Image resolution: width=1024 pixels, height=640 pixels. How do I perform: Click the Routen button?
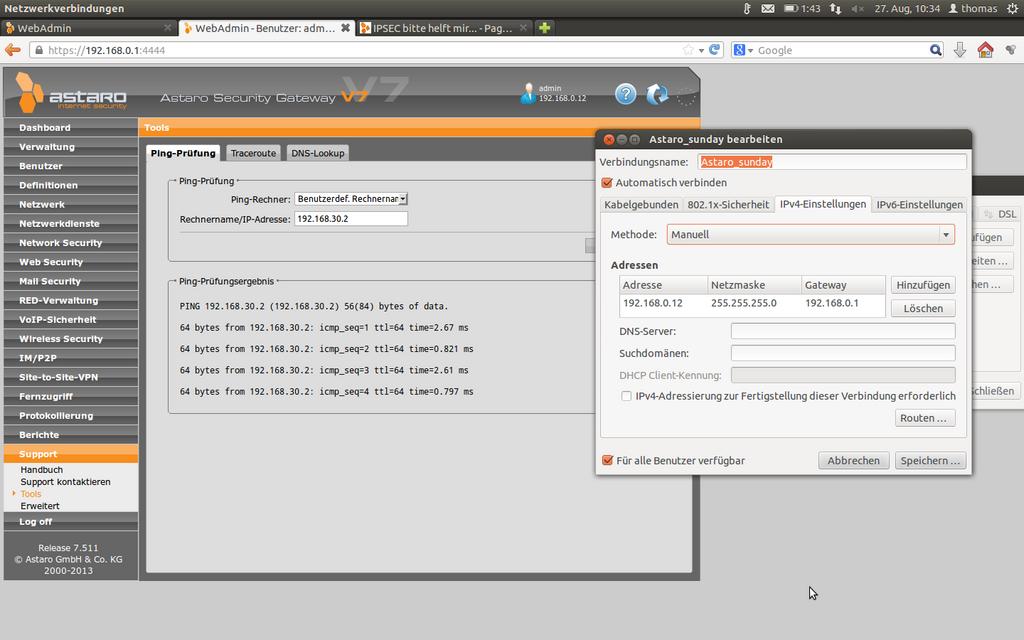point(924,418)
